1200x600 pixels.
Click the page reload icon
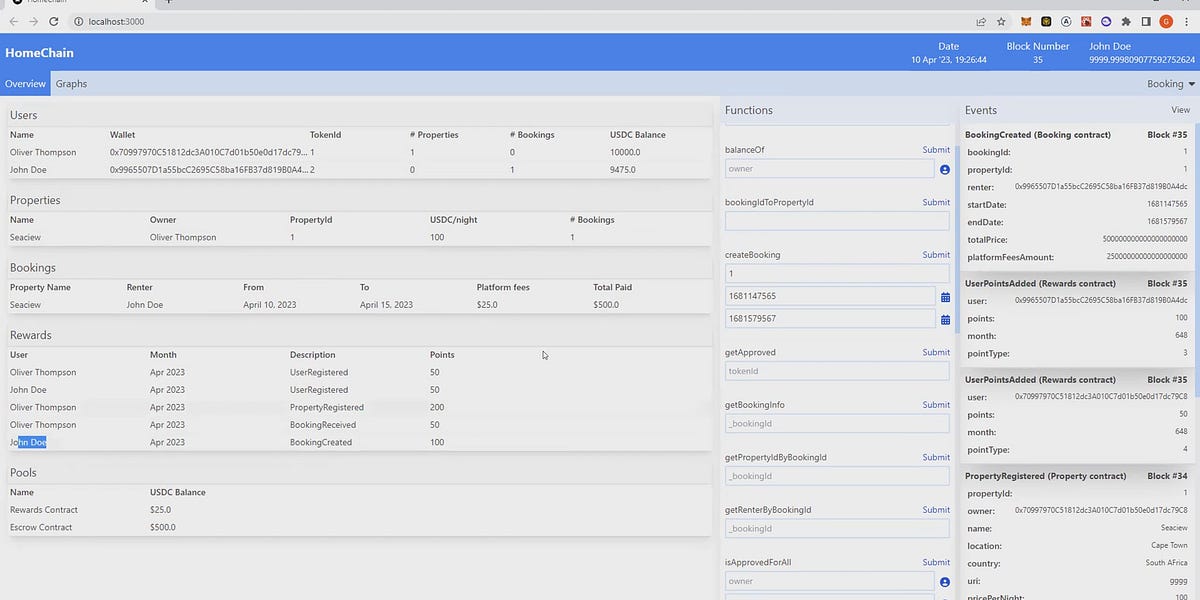pos(53,20)
